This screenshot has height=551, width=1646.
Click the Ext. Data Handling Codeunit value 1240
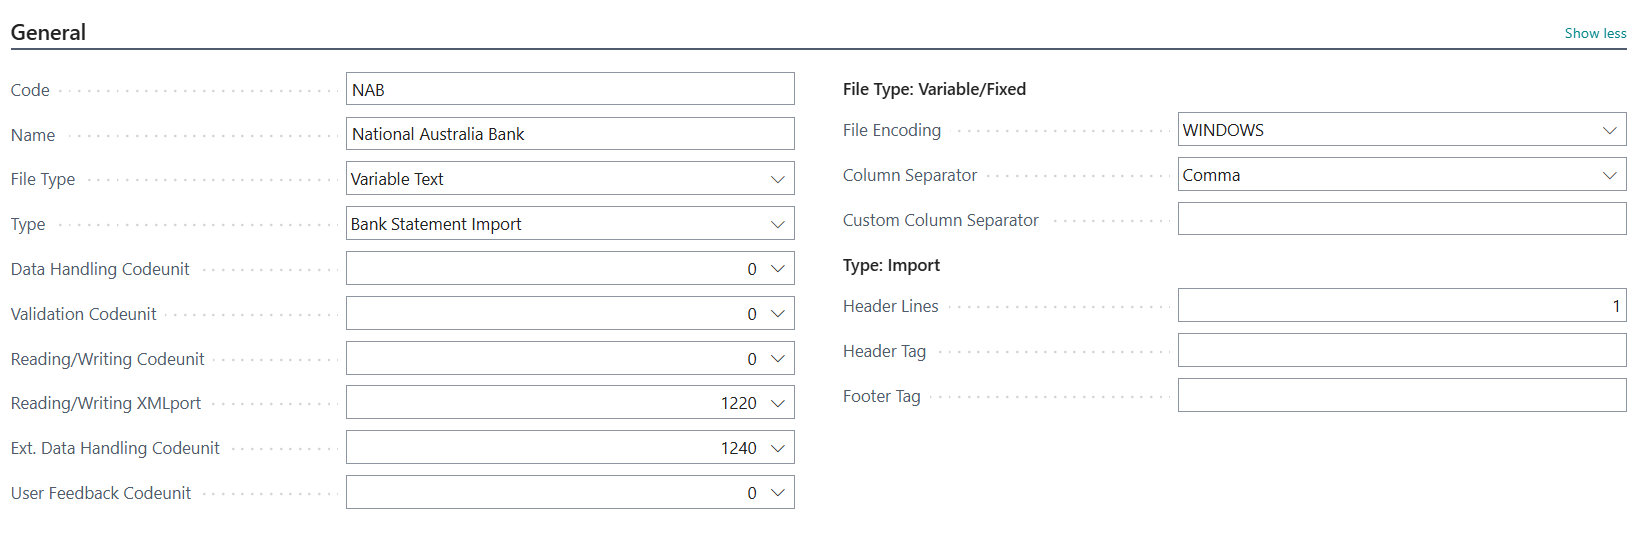tap(738, 448)
